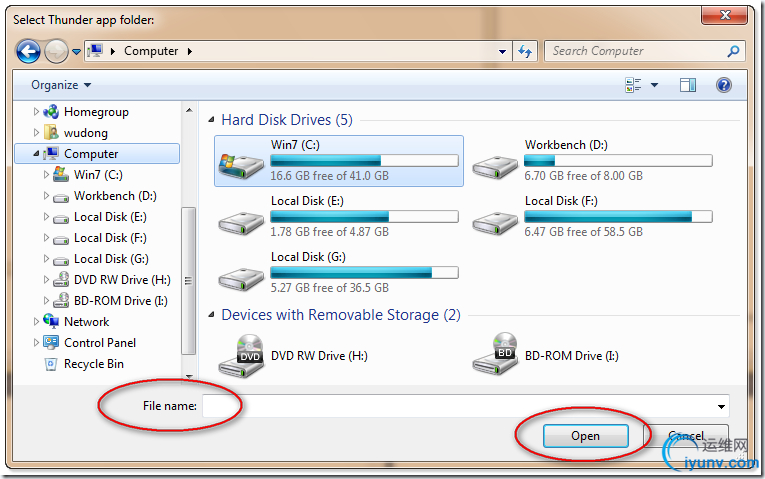Click the navigation pane scroll up arrow
765x479 pixels.
189,111
